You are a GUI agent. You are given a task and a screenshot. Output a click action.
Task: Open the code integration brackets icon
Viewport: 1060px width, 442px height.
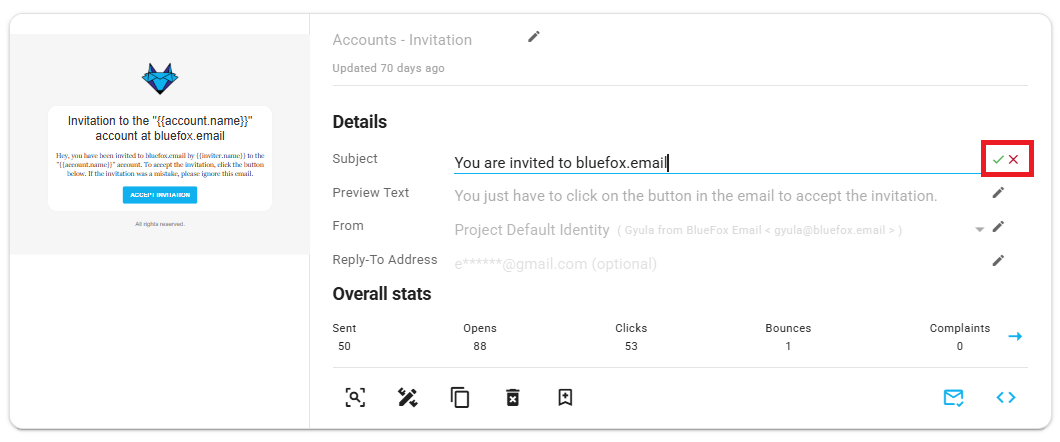1006,397
